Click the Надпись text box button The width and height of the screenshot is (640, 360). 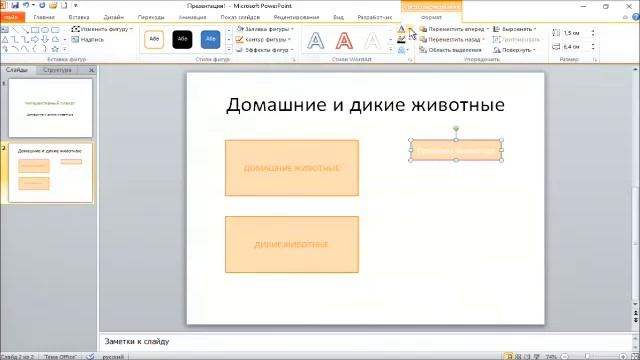pyautogui.click(x=88, y=40)
